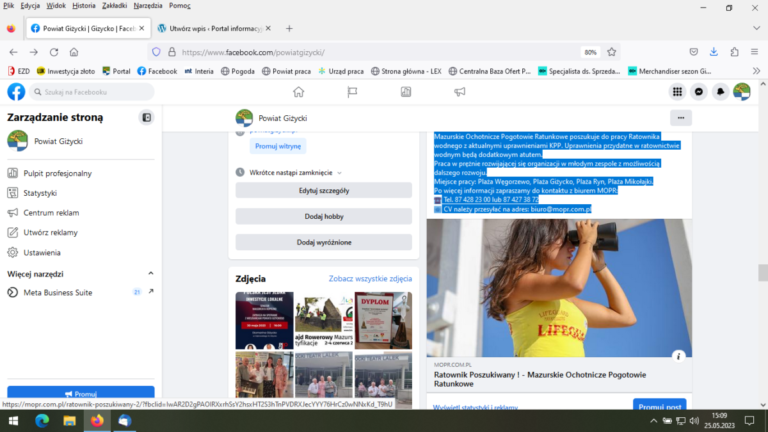Click Edytuj szczegóły button
Viewport: 768px width, 432px height.
tap(324, 191)
